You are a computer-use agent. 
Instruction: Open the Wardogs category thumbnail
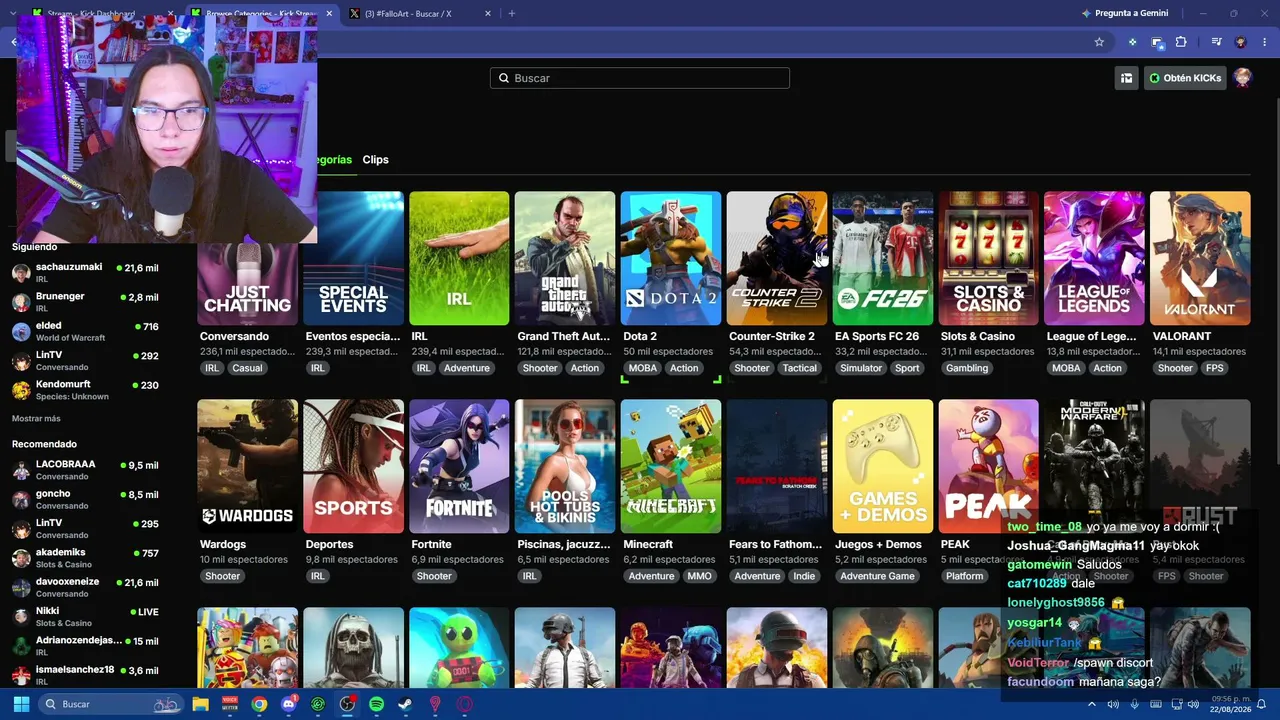point(248,466)
